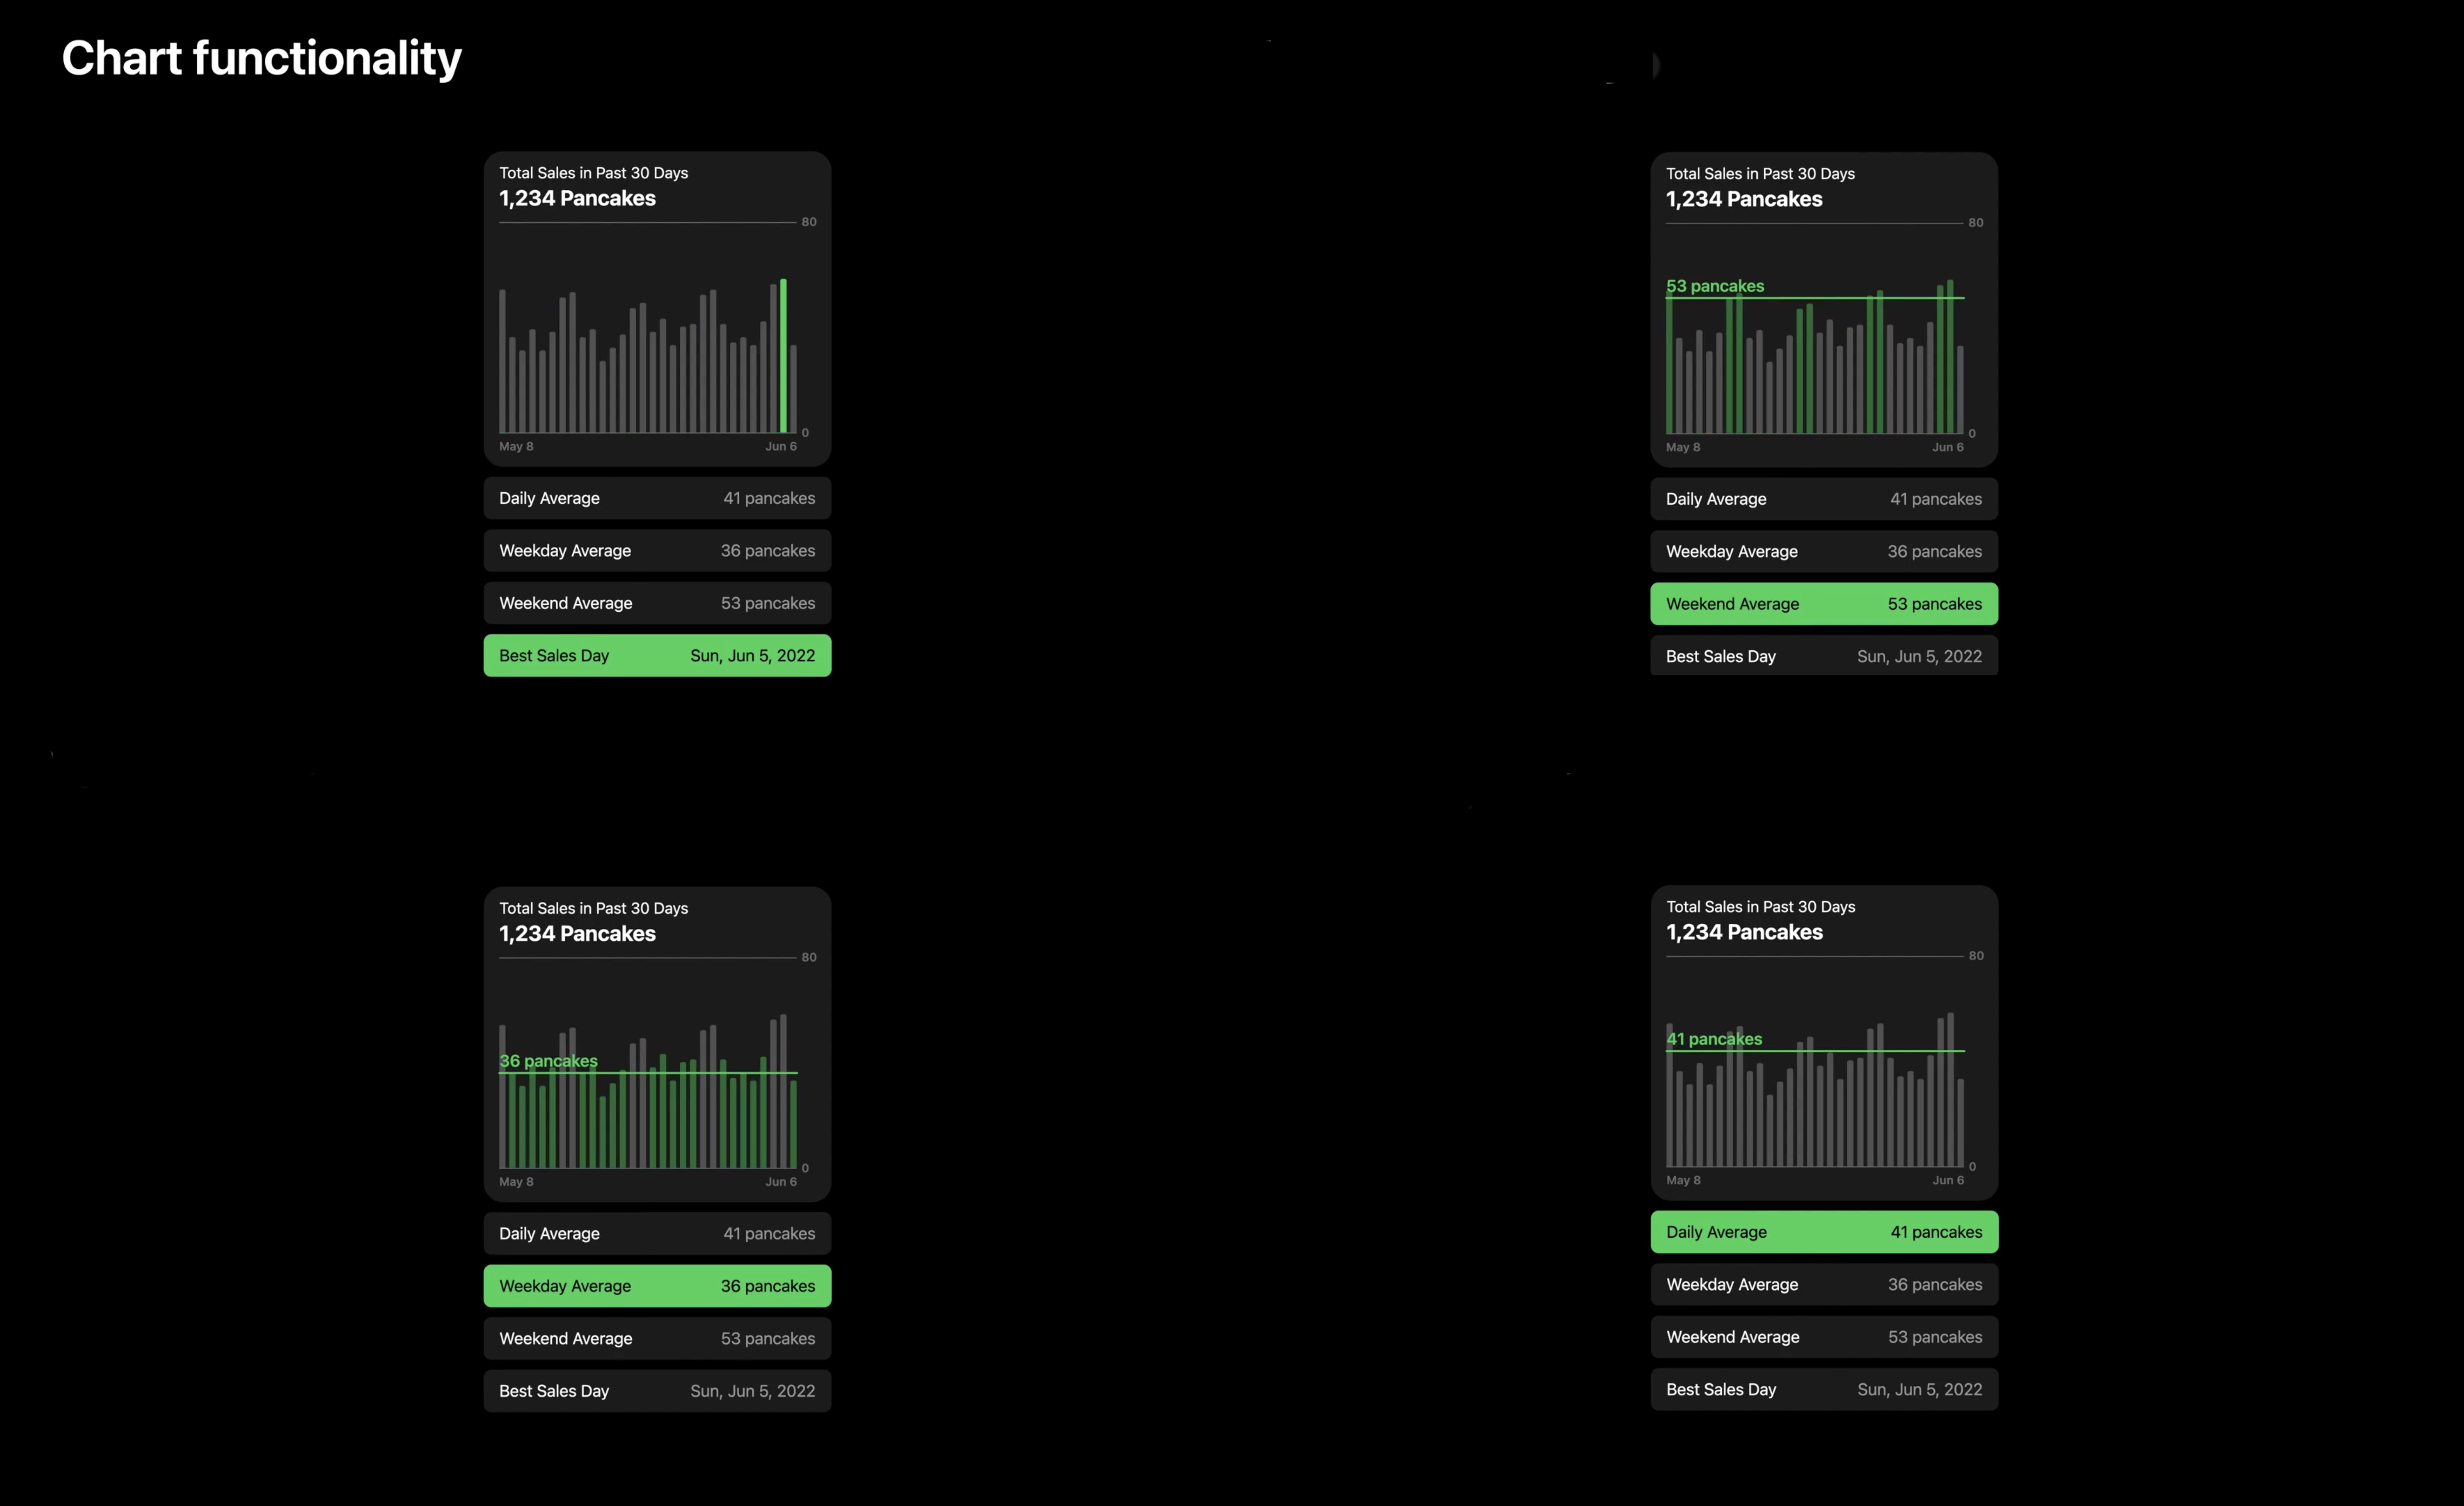Click Weekend Average in the Best-Sales-Day-highlighted panel

pos(657,603)
